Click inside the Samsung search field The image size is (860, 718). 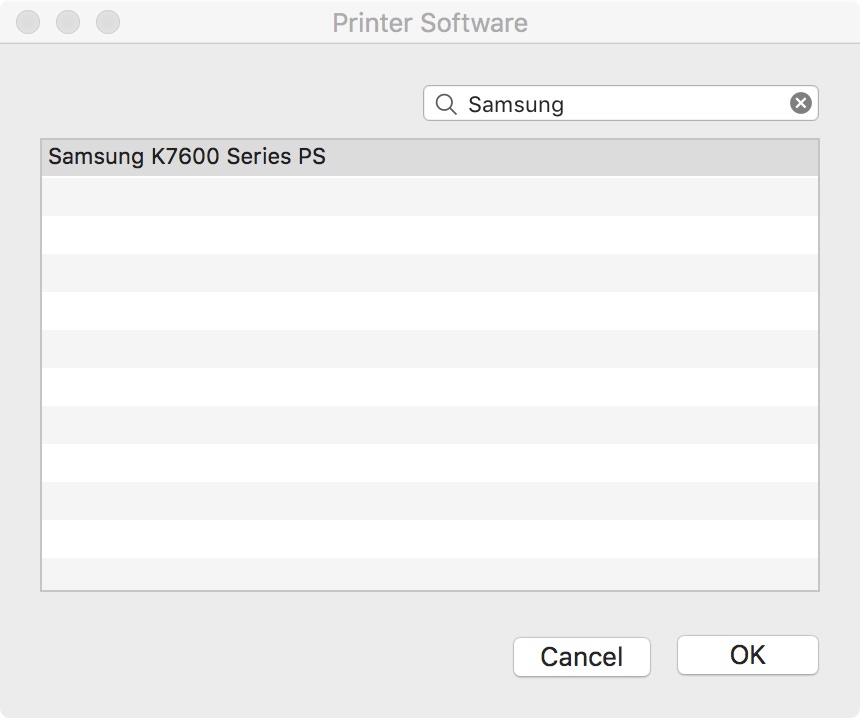pos(620,103)
